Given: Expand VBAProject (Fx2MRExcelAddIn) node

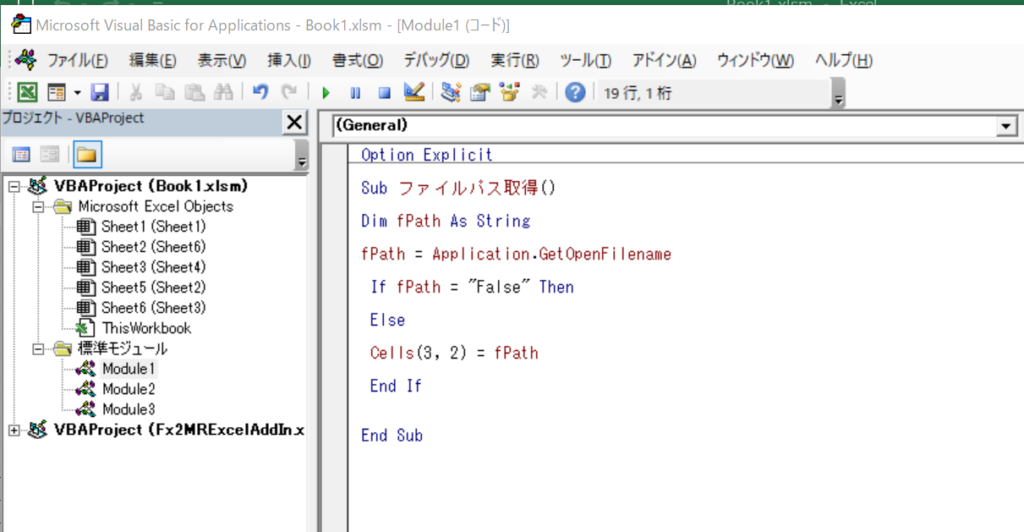Looking at the screenshot, I should tap(14, 430).
